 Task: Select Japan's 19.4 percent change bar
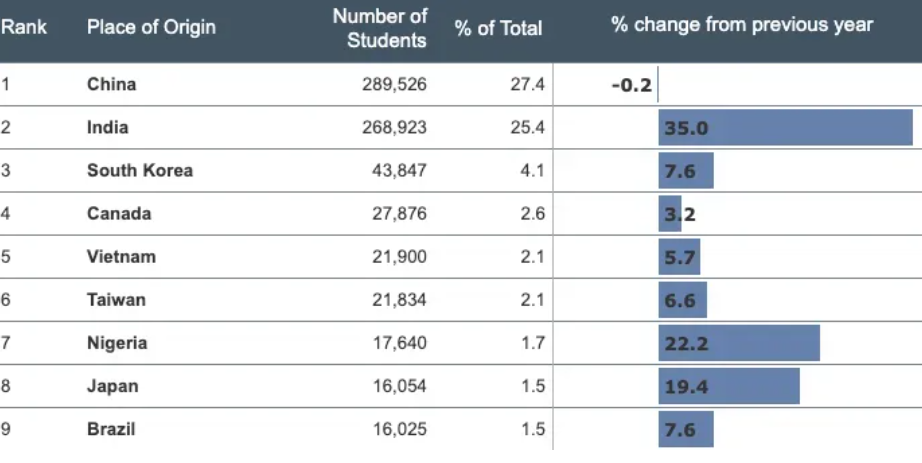[x=729, y=386]
